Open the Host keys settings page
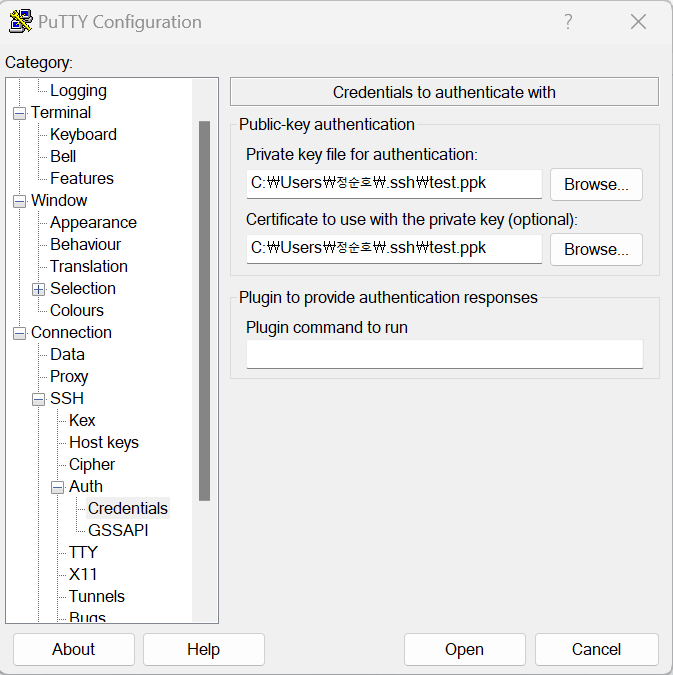 click(x=103, y=442)
